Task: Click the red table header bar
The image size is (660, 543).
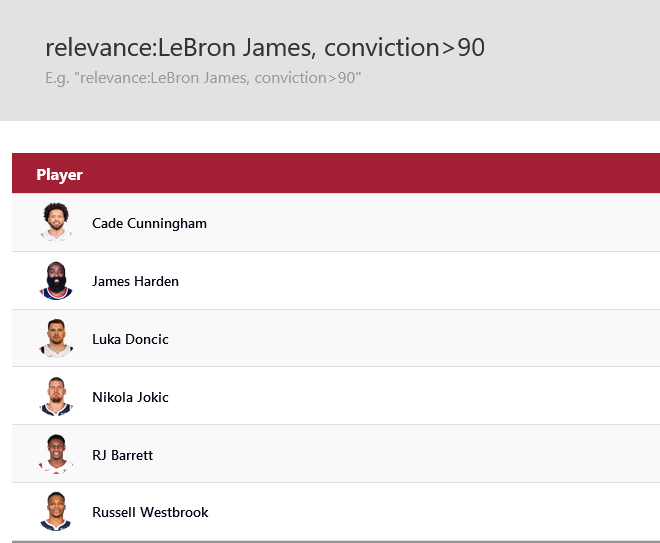Action: click(400, 174)
